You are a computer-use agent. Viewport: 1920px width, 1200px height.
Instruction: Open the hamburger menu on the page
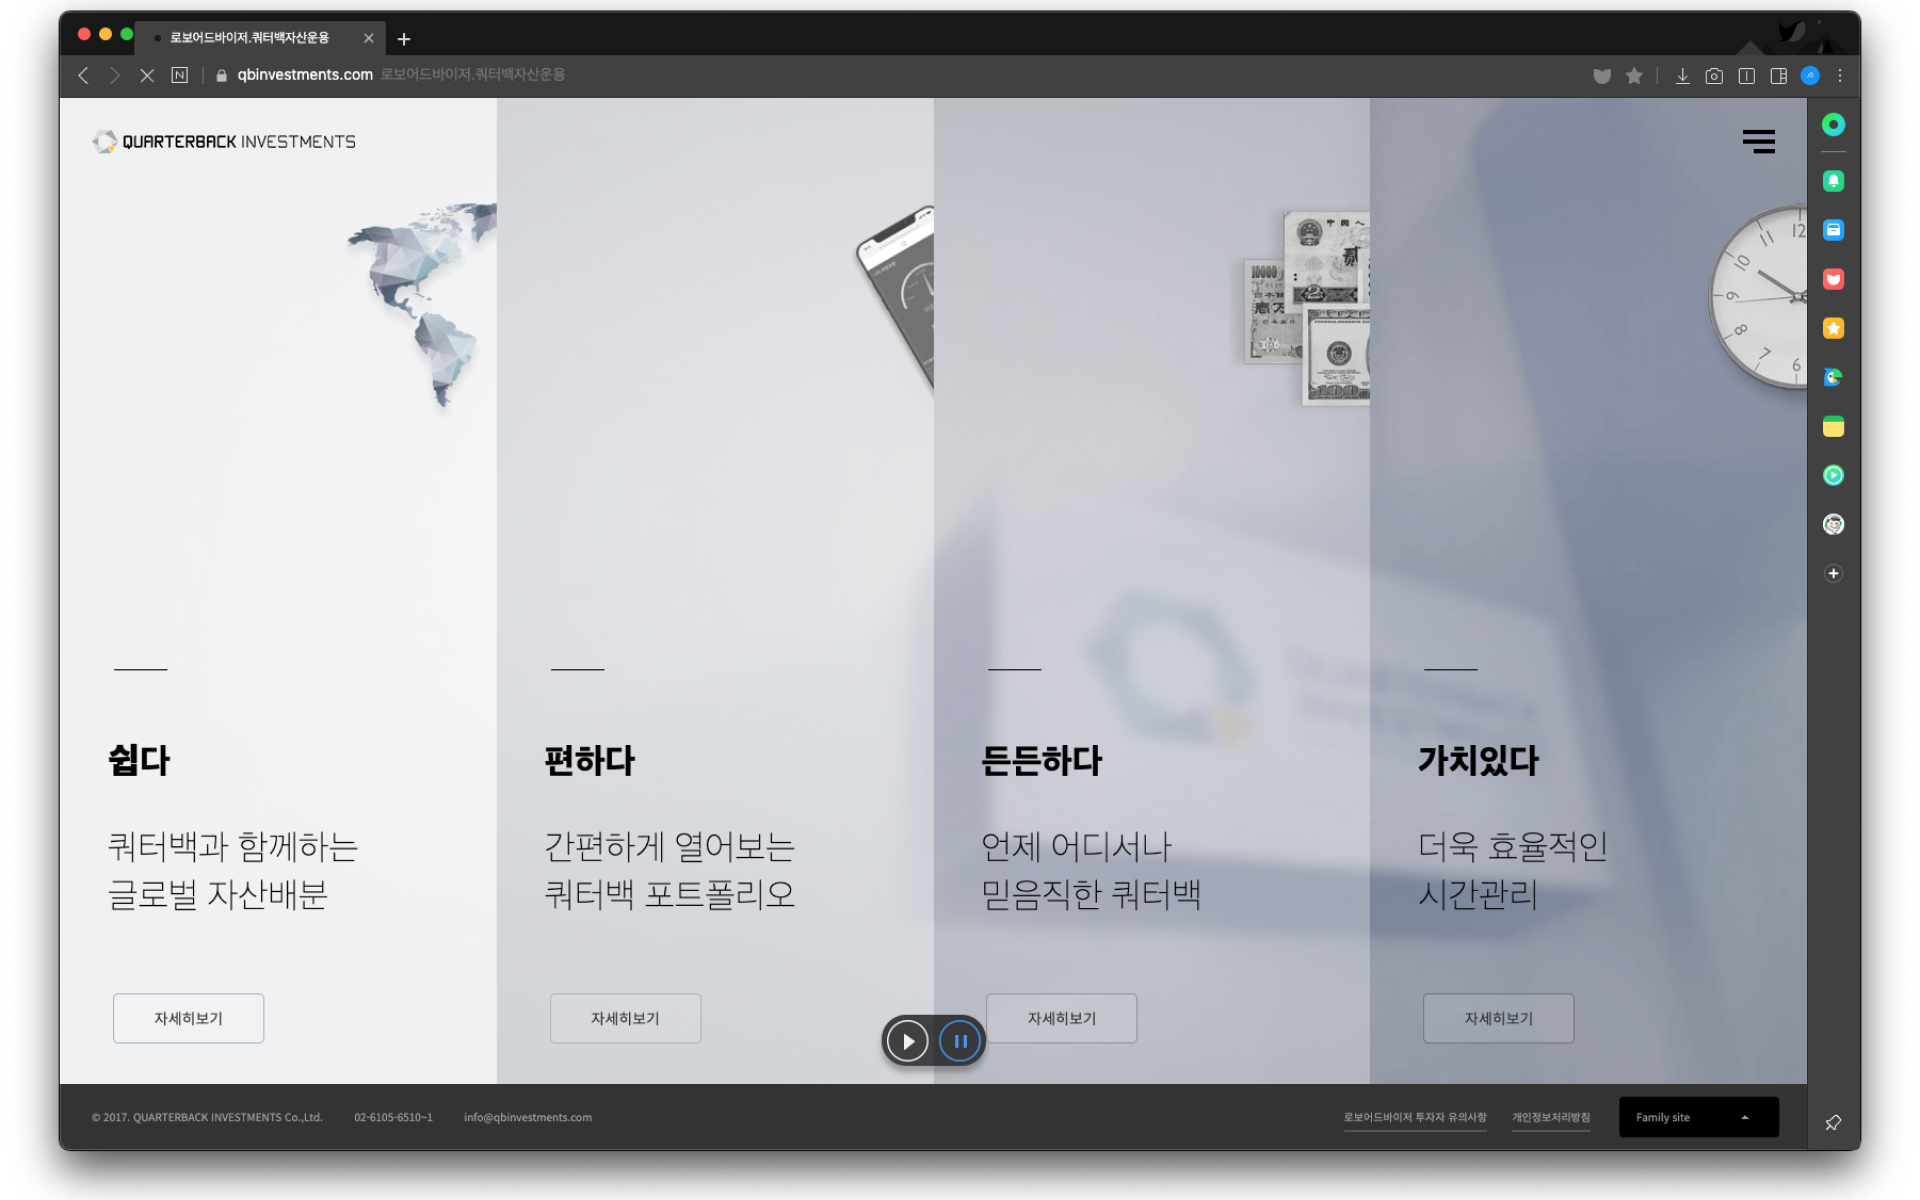pos(1758,141)
